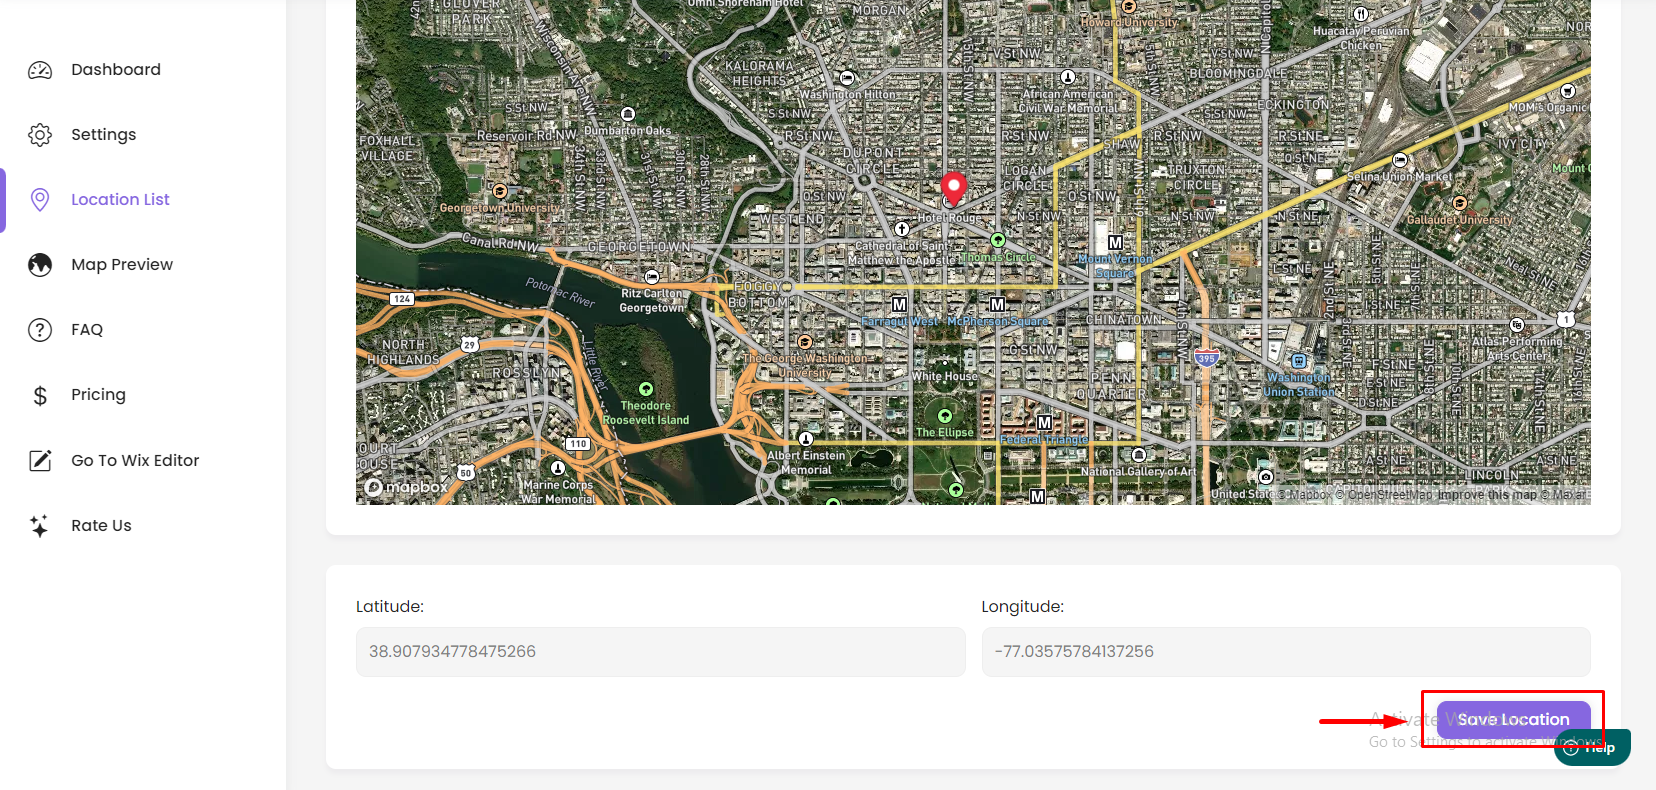The width and height of the screenshot is (1656, 790).
Task: Click the African American Civil War Memorial marker
Action: [1068, 77]
